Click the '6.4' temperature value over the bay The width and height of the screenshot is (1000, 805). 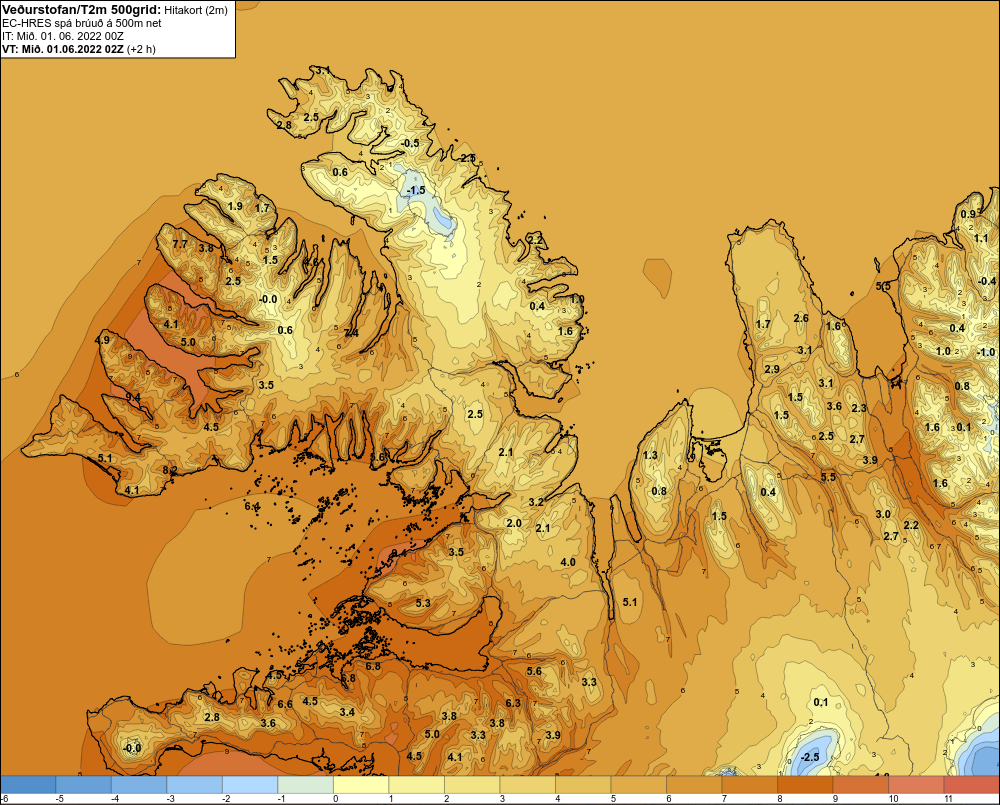point(252,506)
